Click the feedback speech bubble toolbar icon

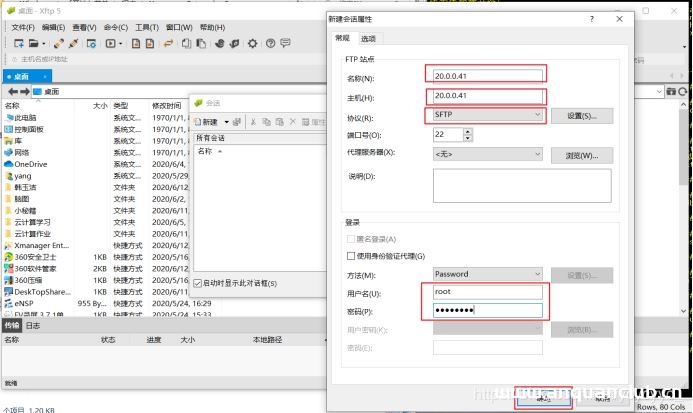(283, 43)
